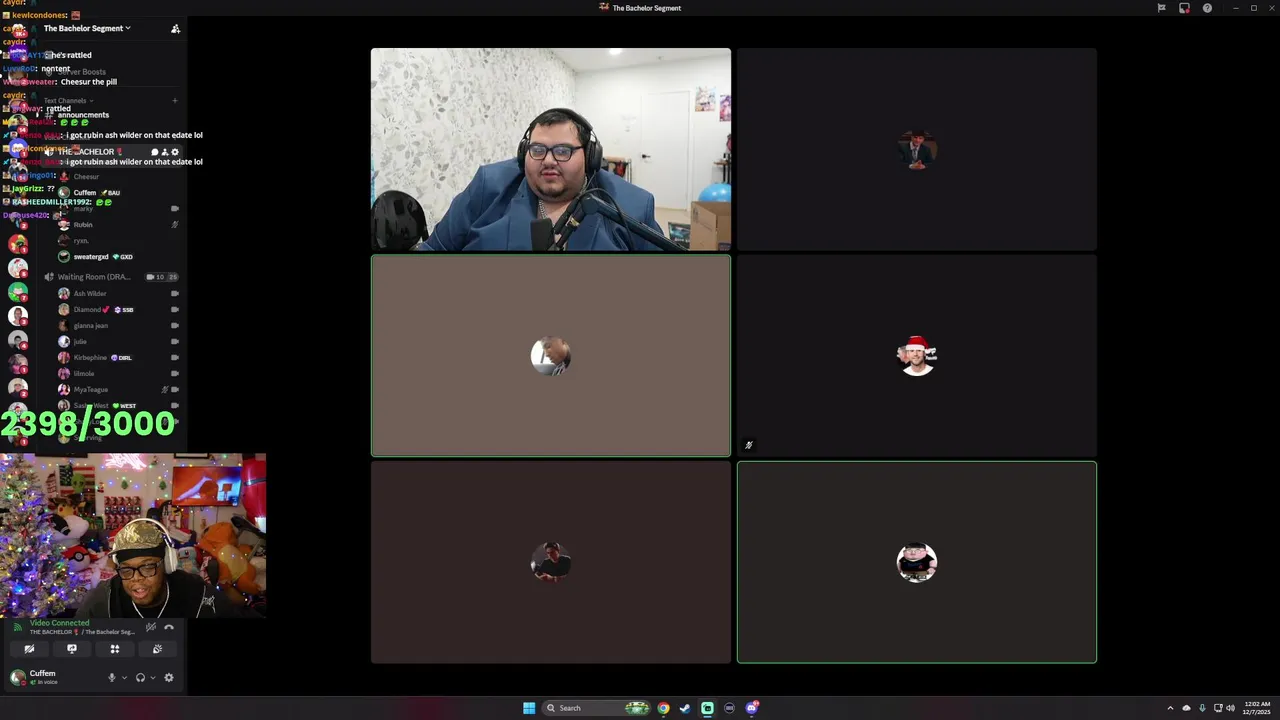Open Google Chrome from taskbar
Image resolution: width=1280 pixels, height=720 pixels.
(663, 708)
